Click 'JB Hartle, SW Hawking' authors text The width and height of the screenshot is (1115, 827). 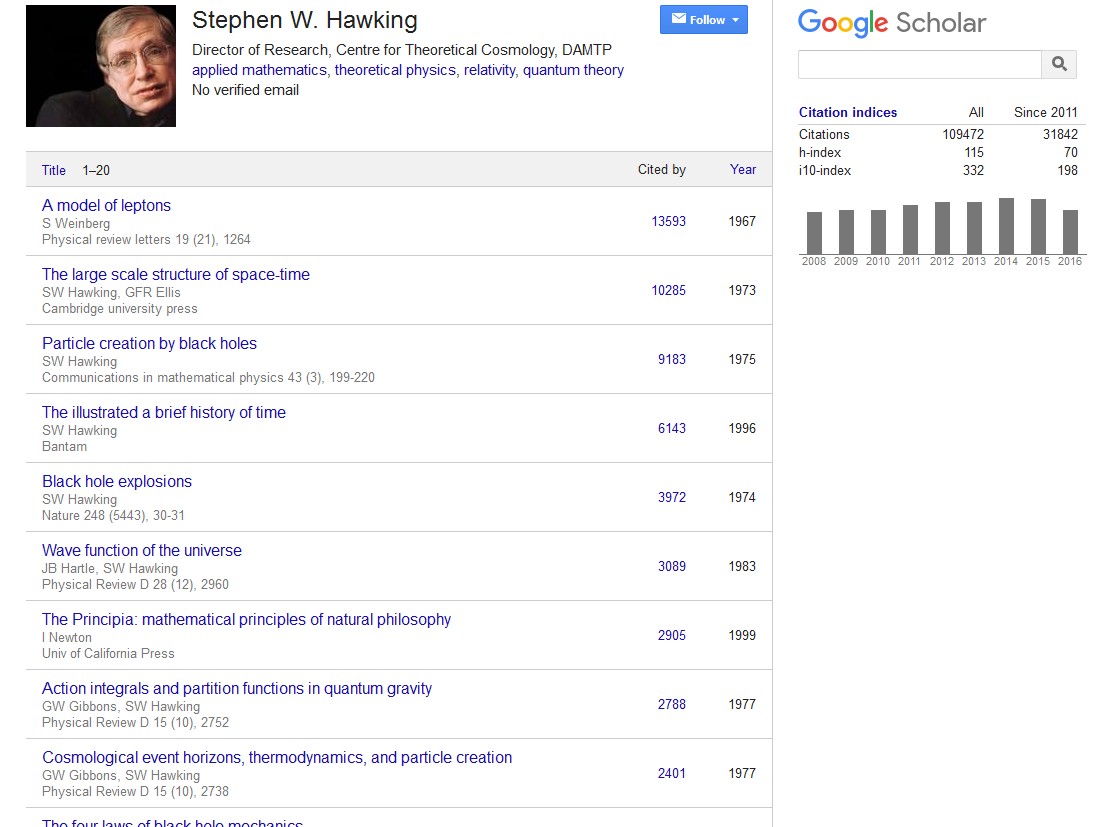[x=110, y=568]
